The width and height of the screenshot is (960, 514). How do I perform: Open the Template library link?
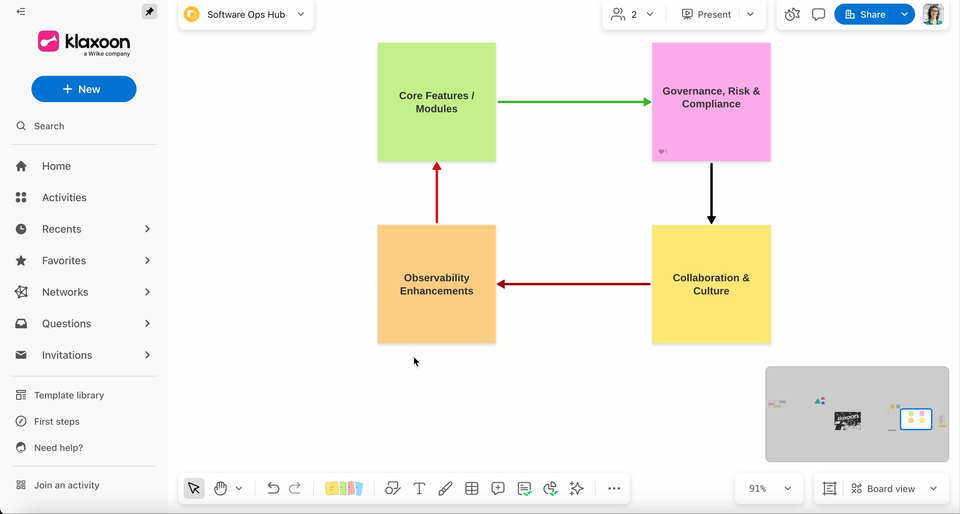click(x=68, y=395)
